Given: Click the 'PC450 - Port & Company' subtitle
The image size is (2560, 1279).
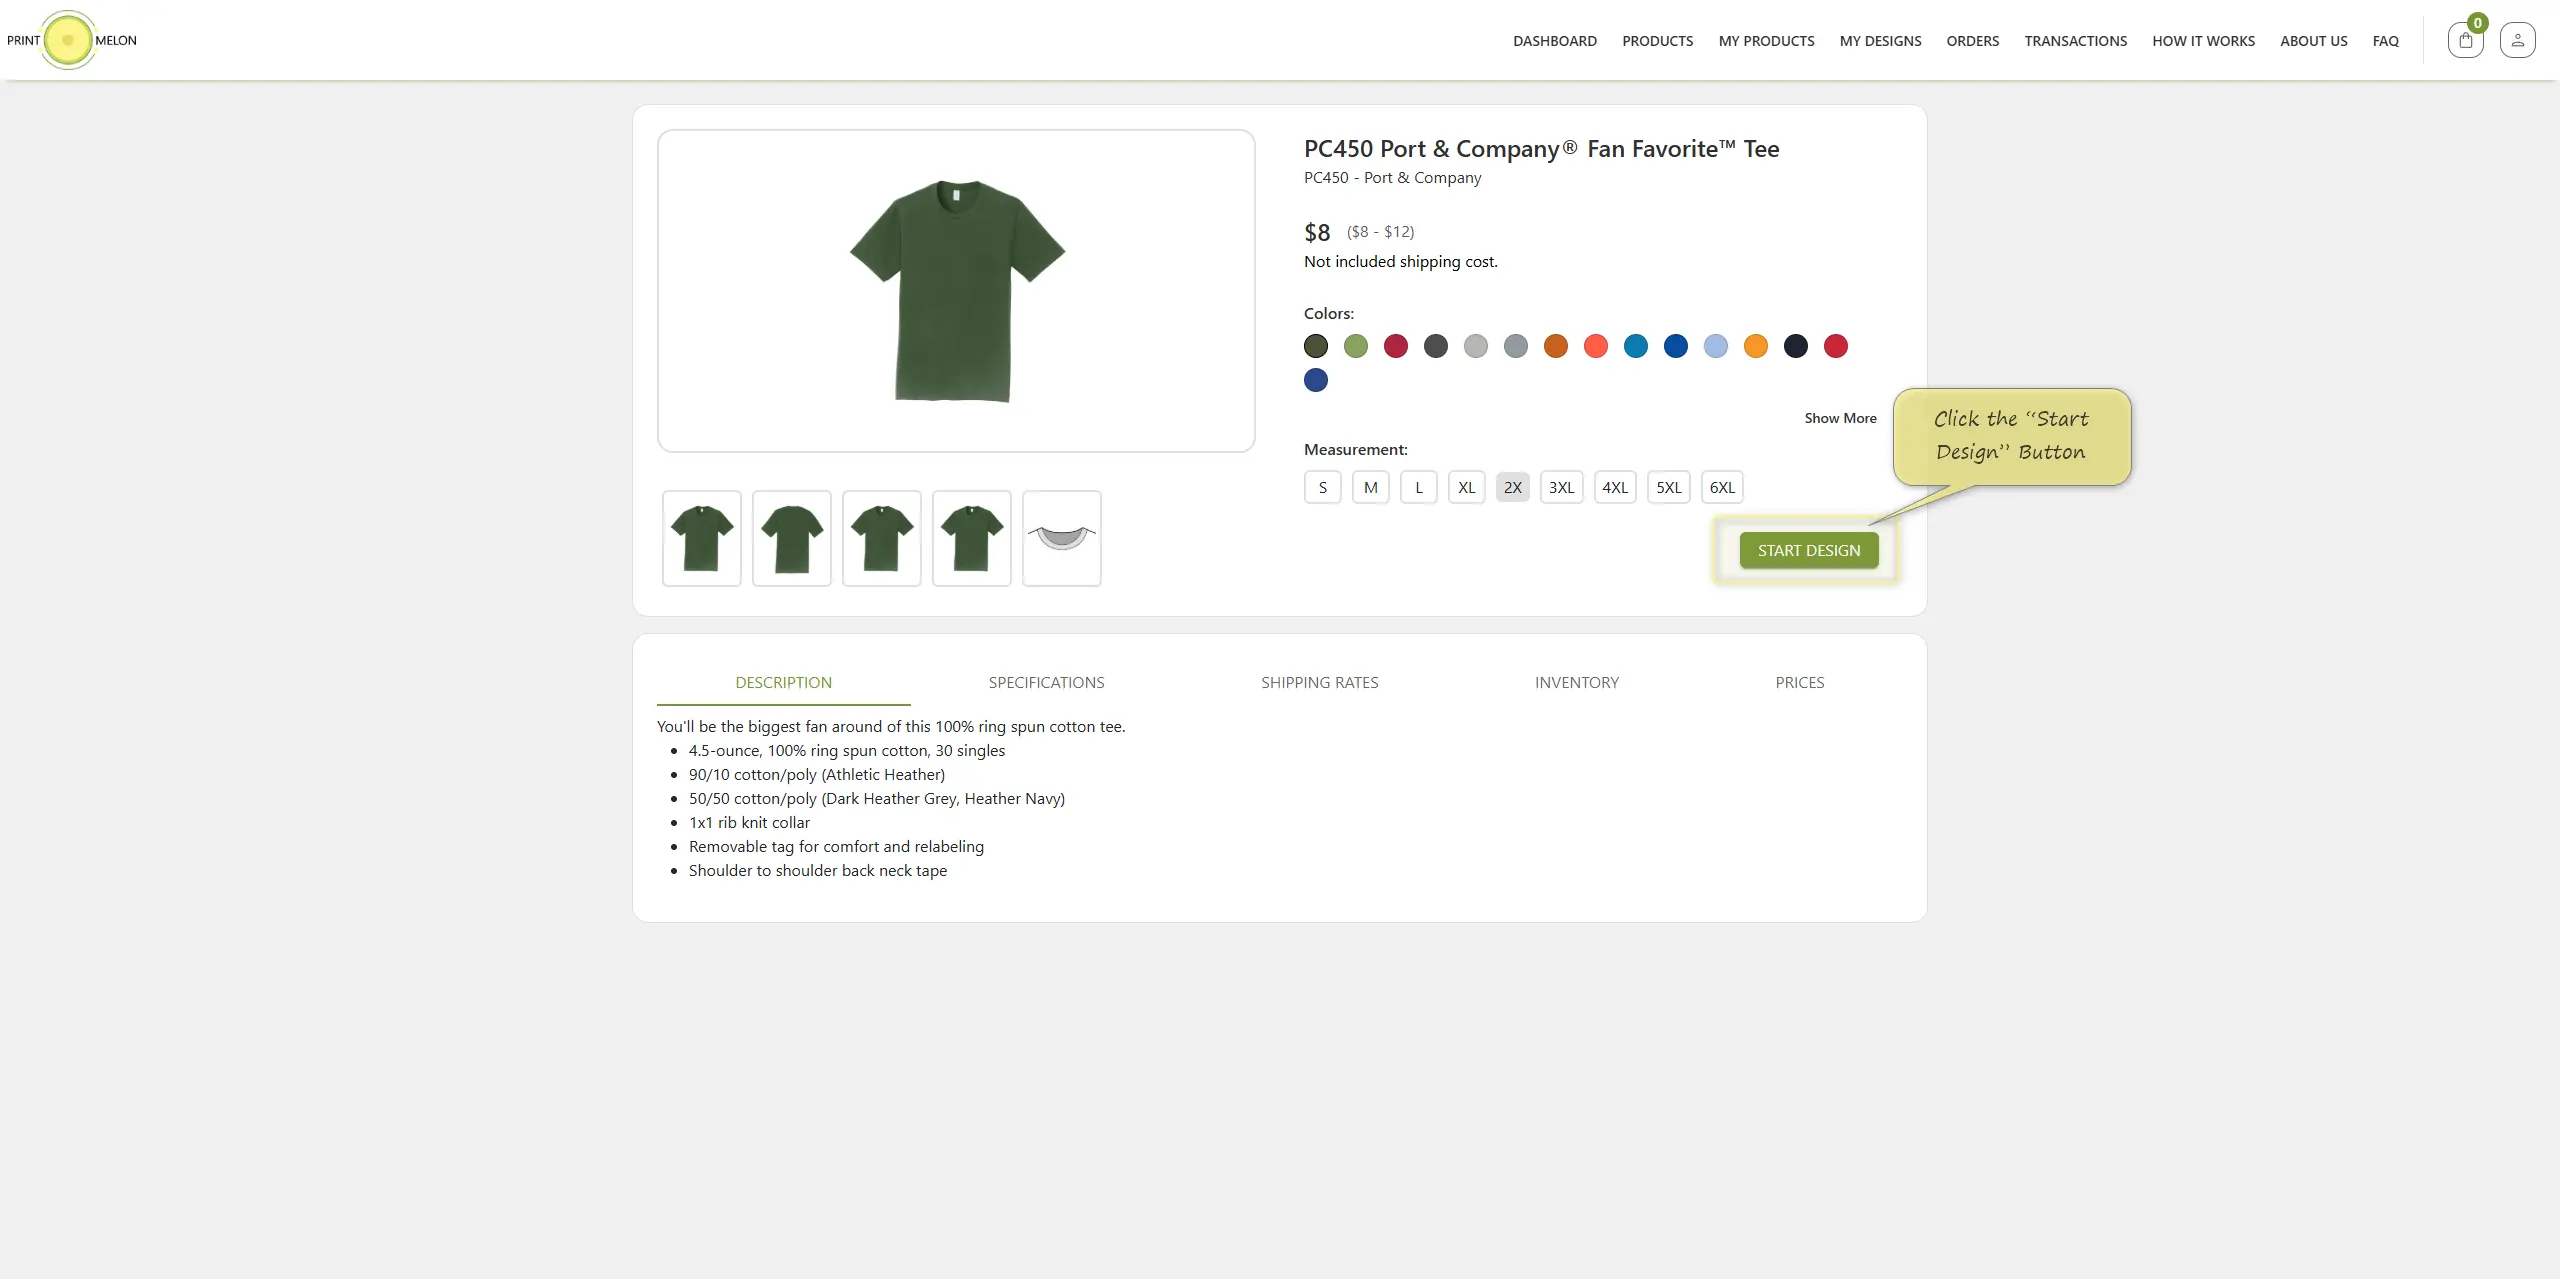Looking at the screenshot, I should pyautogui.click(x=1392, y=178).
